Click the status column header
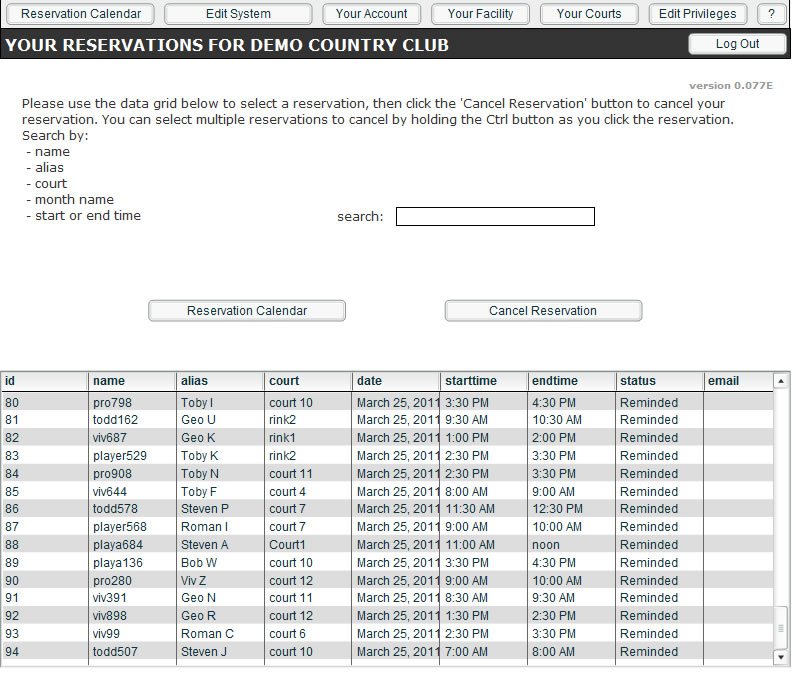 659,381
